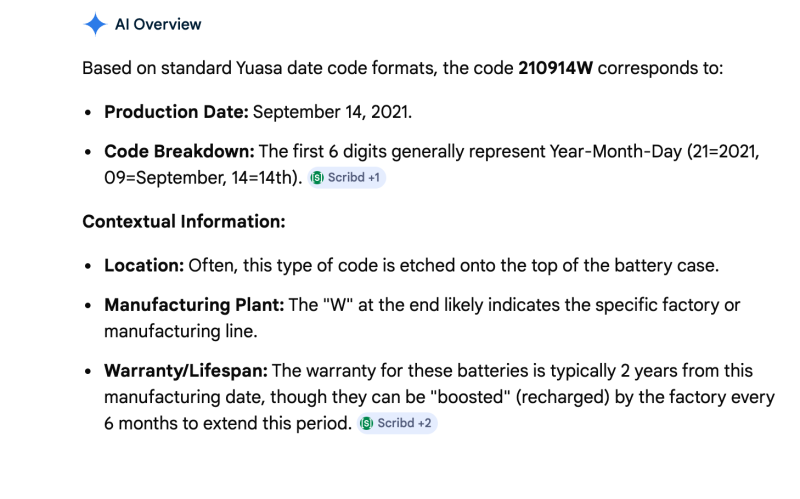
Task: Click the Location bullet label
Action: (x=143, y=265)
